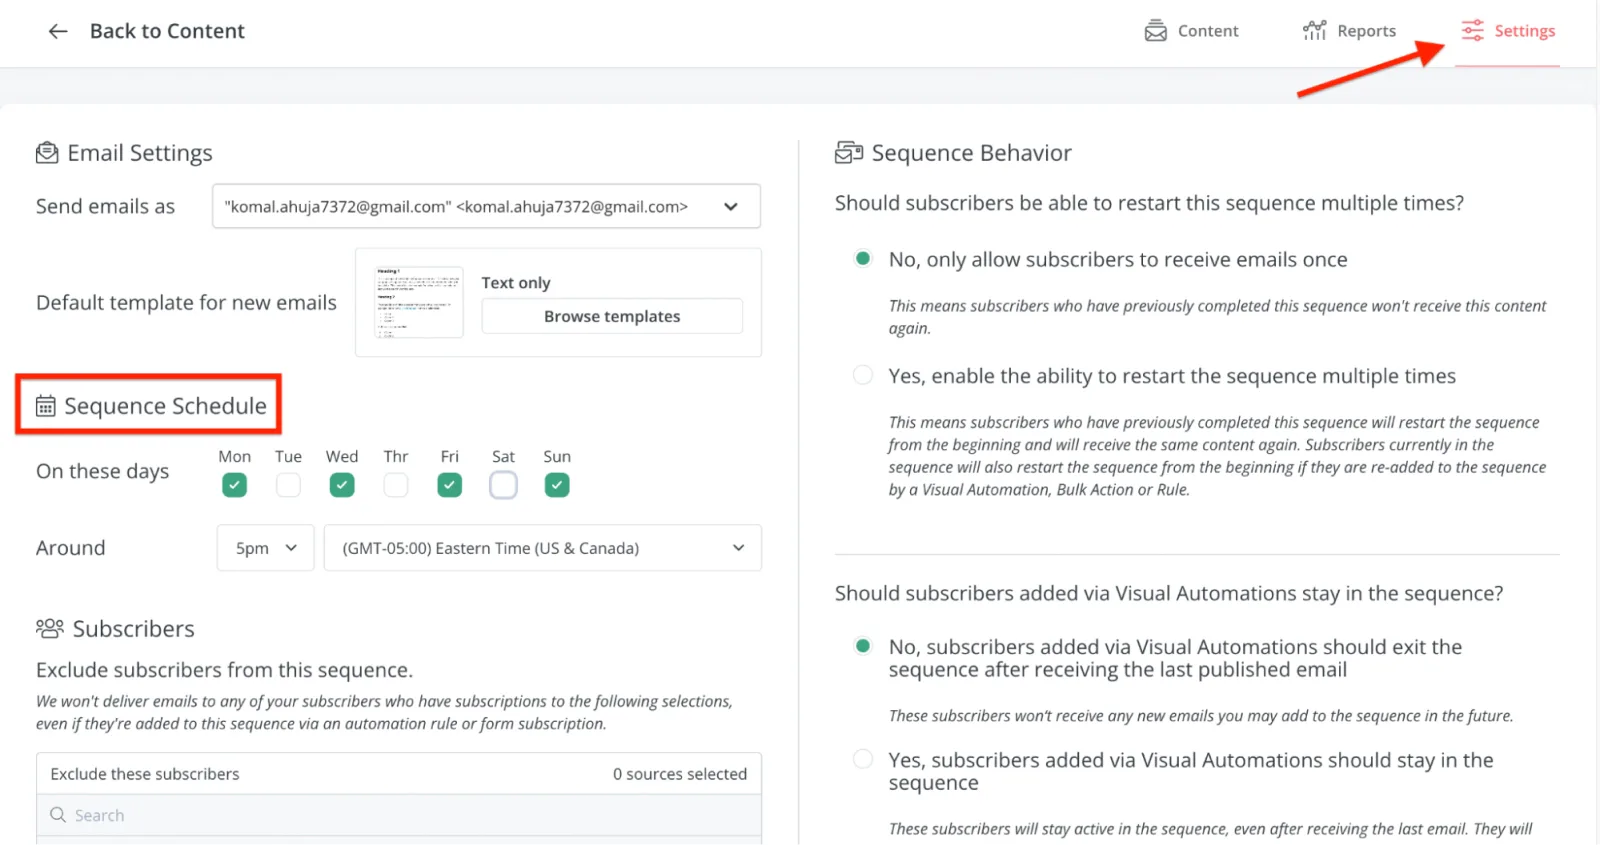
Task: Switch to the Reports tab
Action: [x=1365, y=31]
